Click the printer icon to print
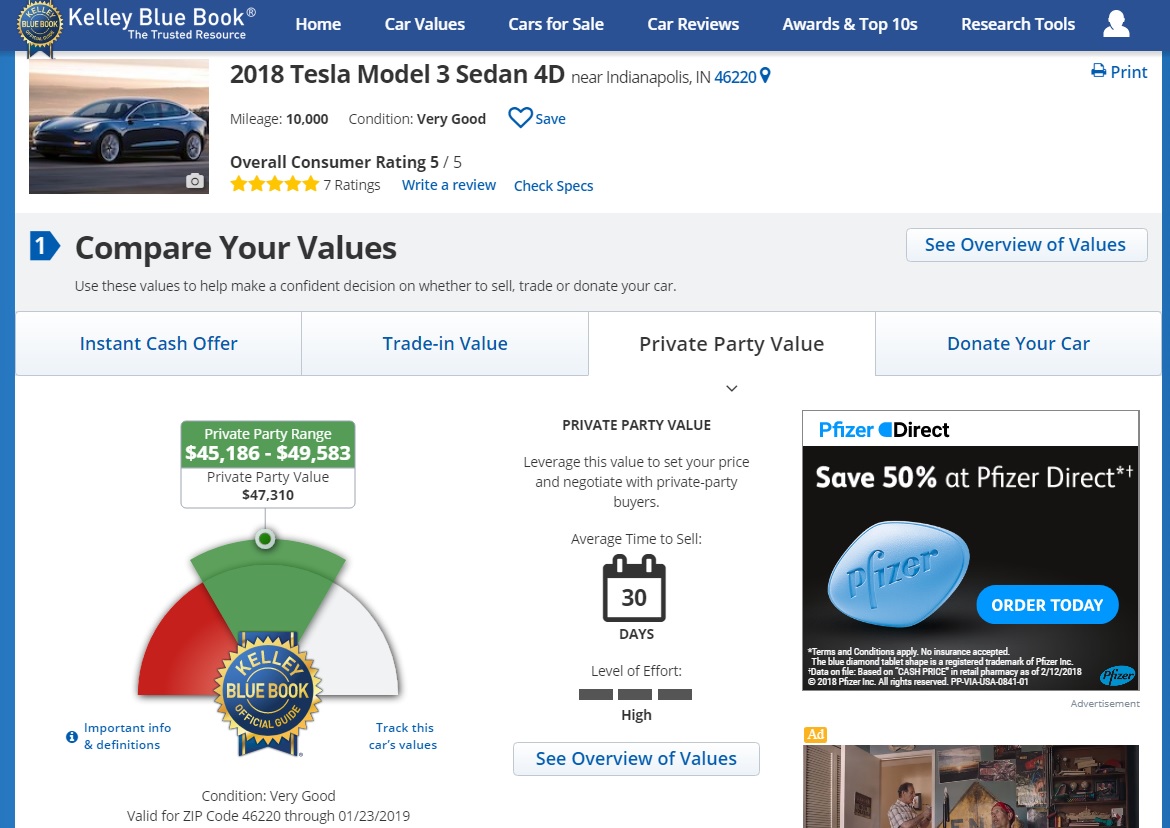1170x828 pixels. pyautogui.click(x=1098, y=71)
